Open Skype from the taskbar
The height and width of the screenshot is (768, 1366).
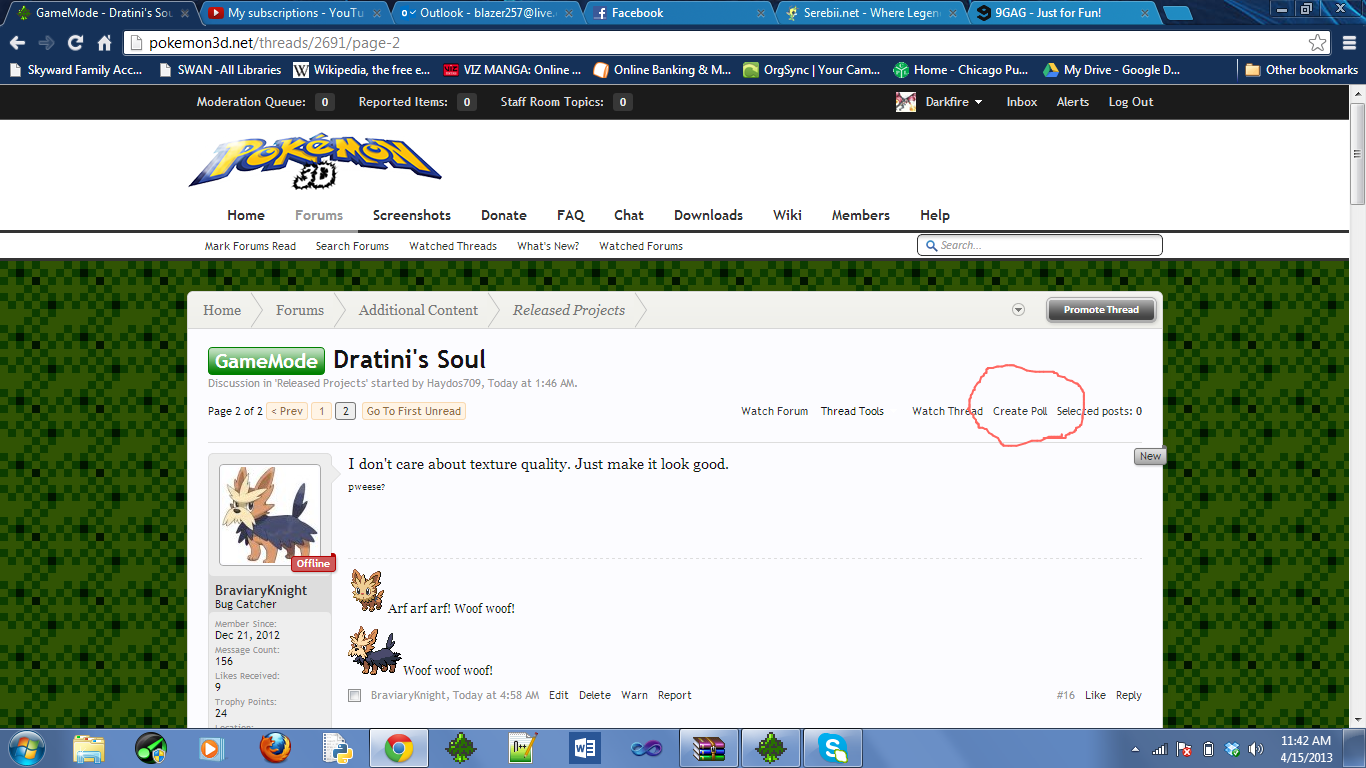832,747
